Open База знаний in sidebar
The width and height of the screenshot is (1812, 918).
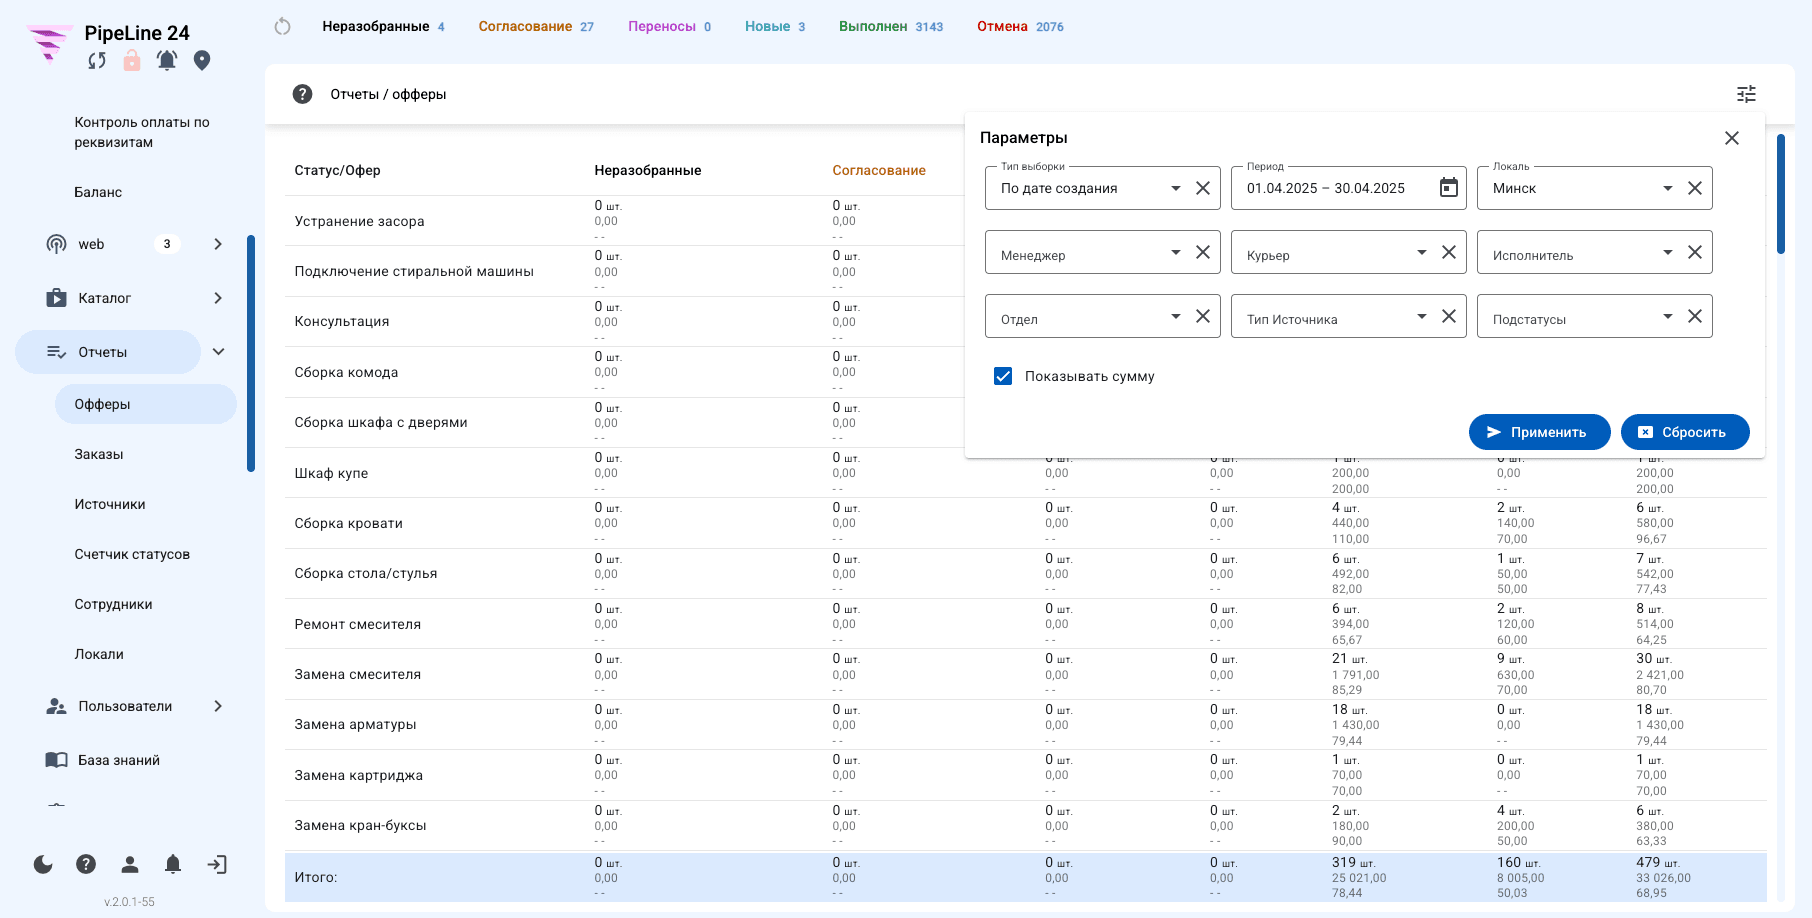tap(119, 760)
